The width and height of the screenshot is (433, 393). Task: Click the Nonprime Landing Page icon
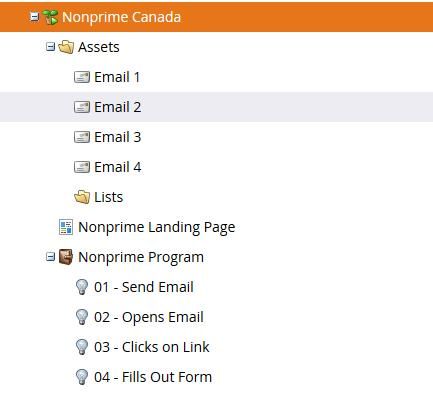point(66,227)
